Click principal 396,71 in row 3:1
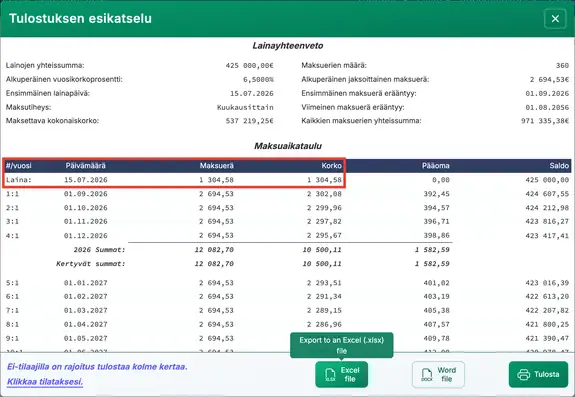The height and width of the screenshot is (397, 575). click(x=436, y=221)
